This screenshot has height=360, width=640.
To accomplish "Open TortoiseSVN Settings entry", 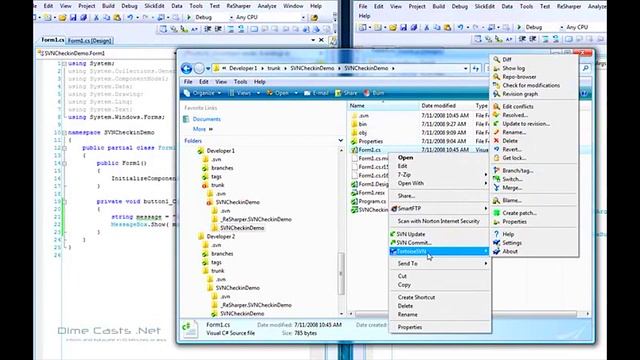I will point(512,243).
